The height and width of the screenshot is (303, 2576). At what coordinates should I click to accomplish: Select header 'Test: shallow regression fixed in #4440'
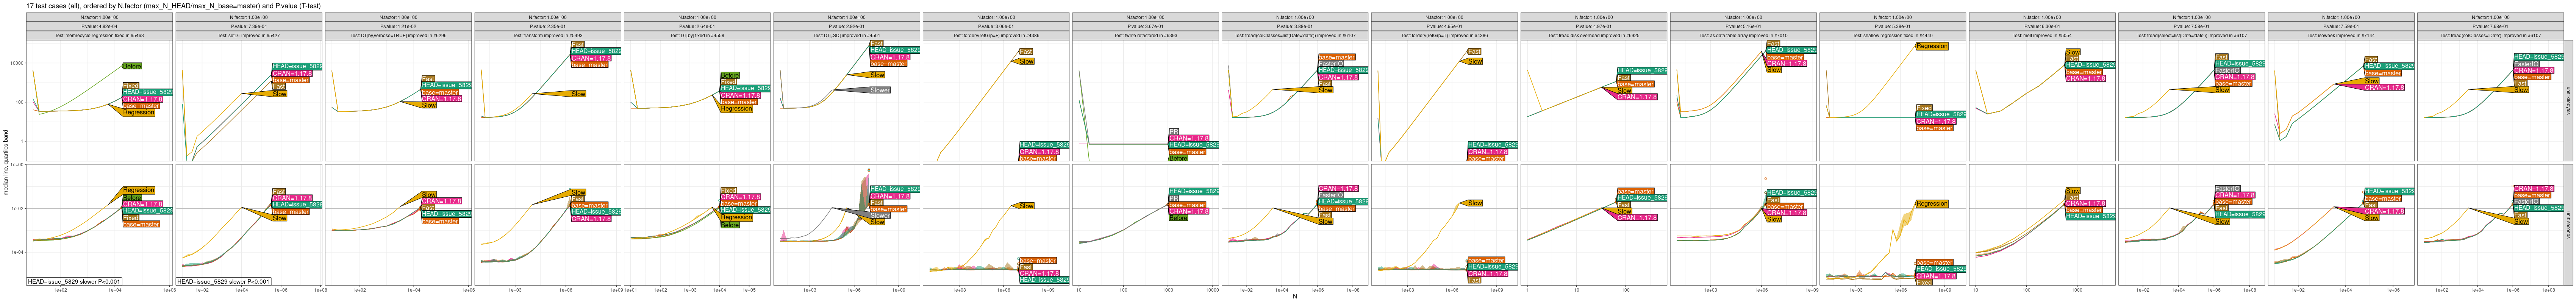tap(1893, 35)
